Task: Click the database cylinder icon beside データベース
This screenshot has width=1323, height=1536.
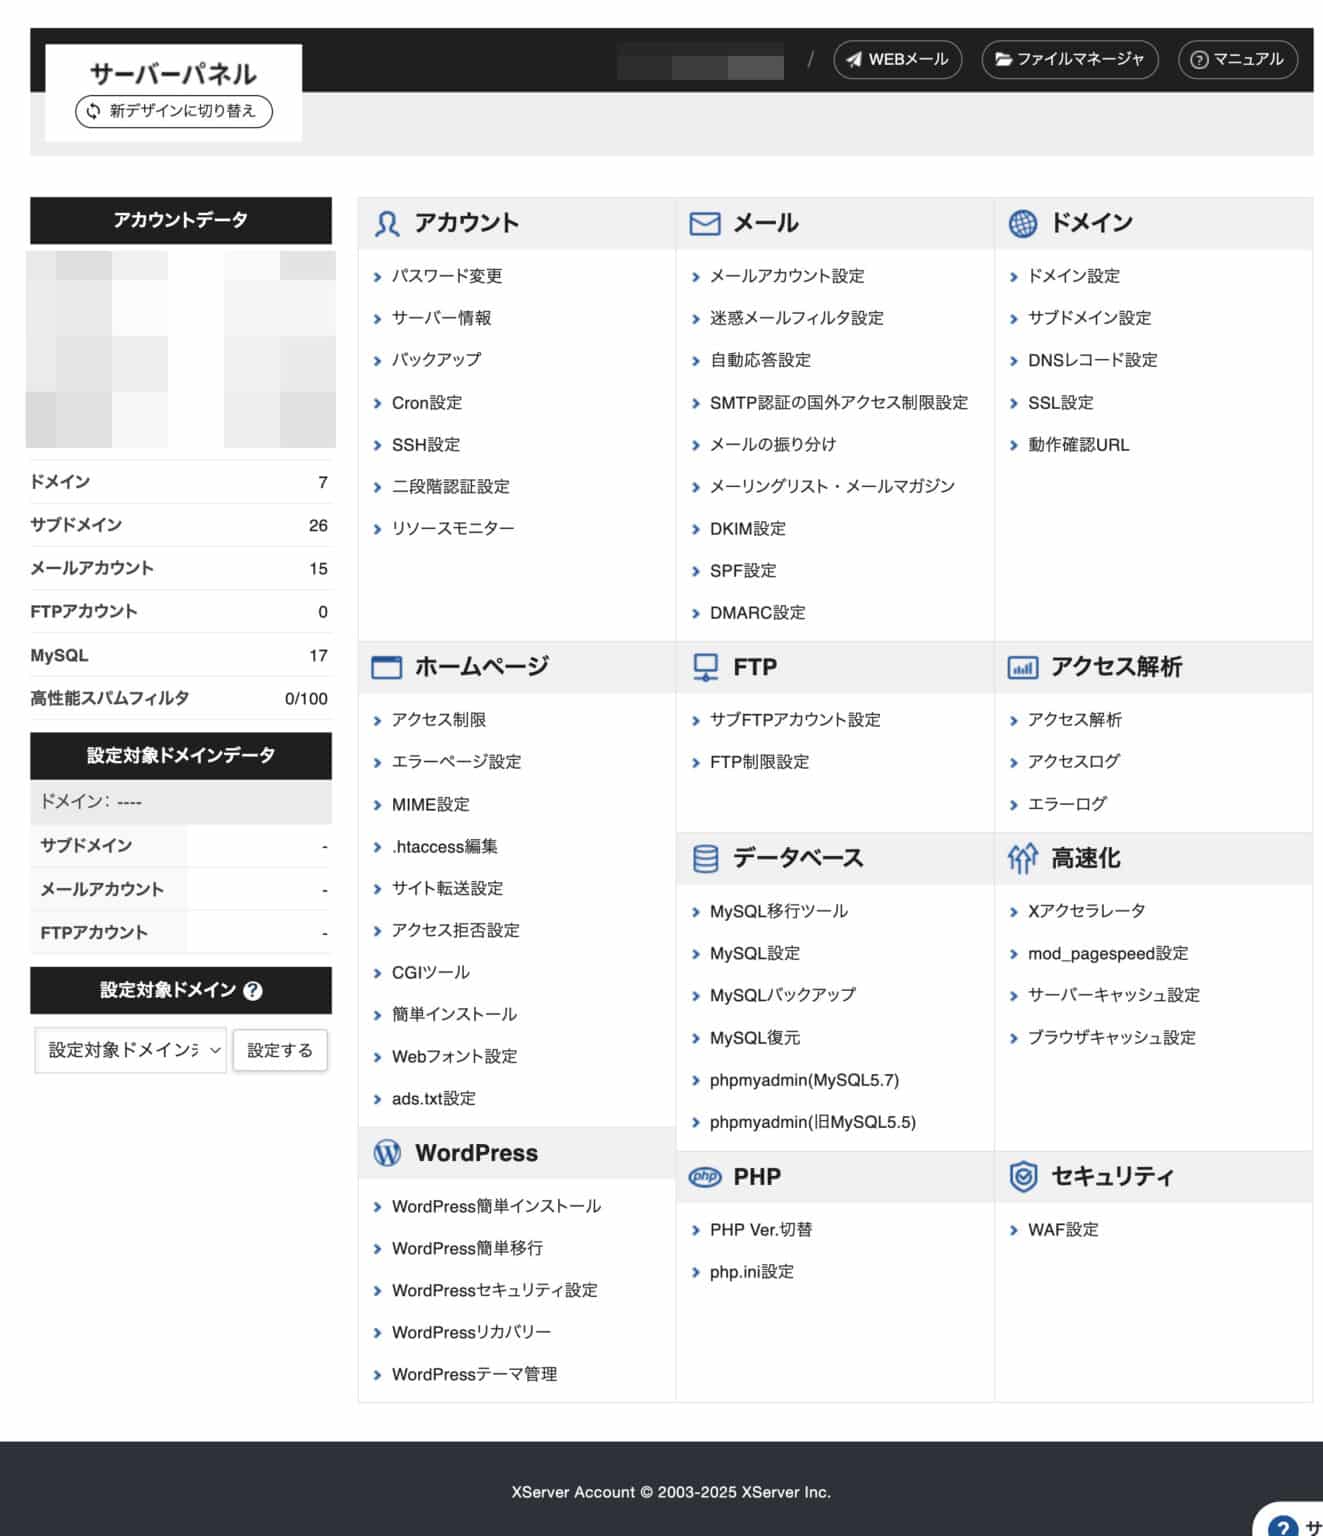Action: [x=705, y=857]
